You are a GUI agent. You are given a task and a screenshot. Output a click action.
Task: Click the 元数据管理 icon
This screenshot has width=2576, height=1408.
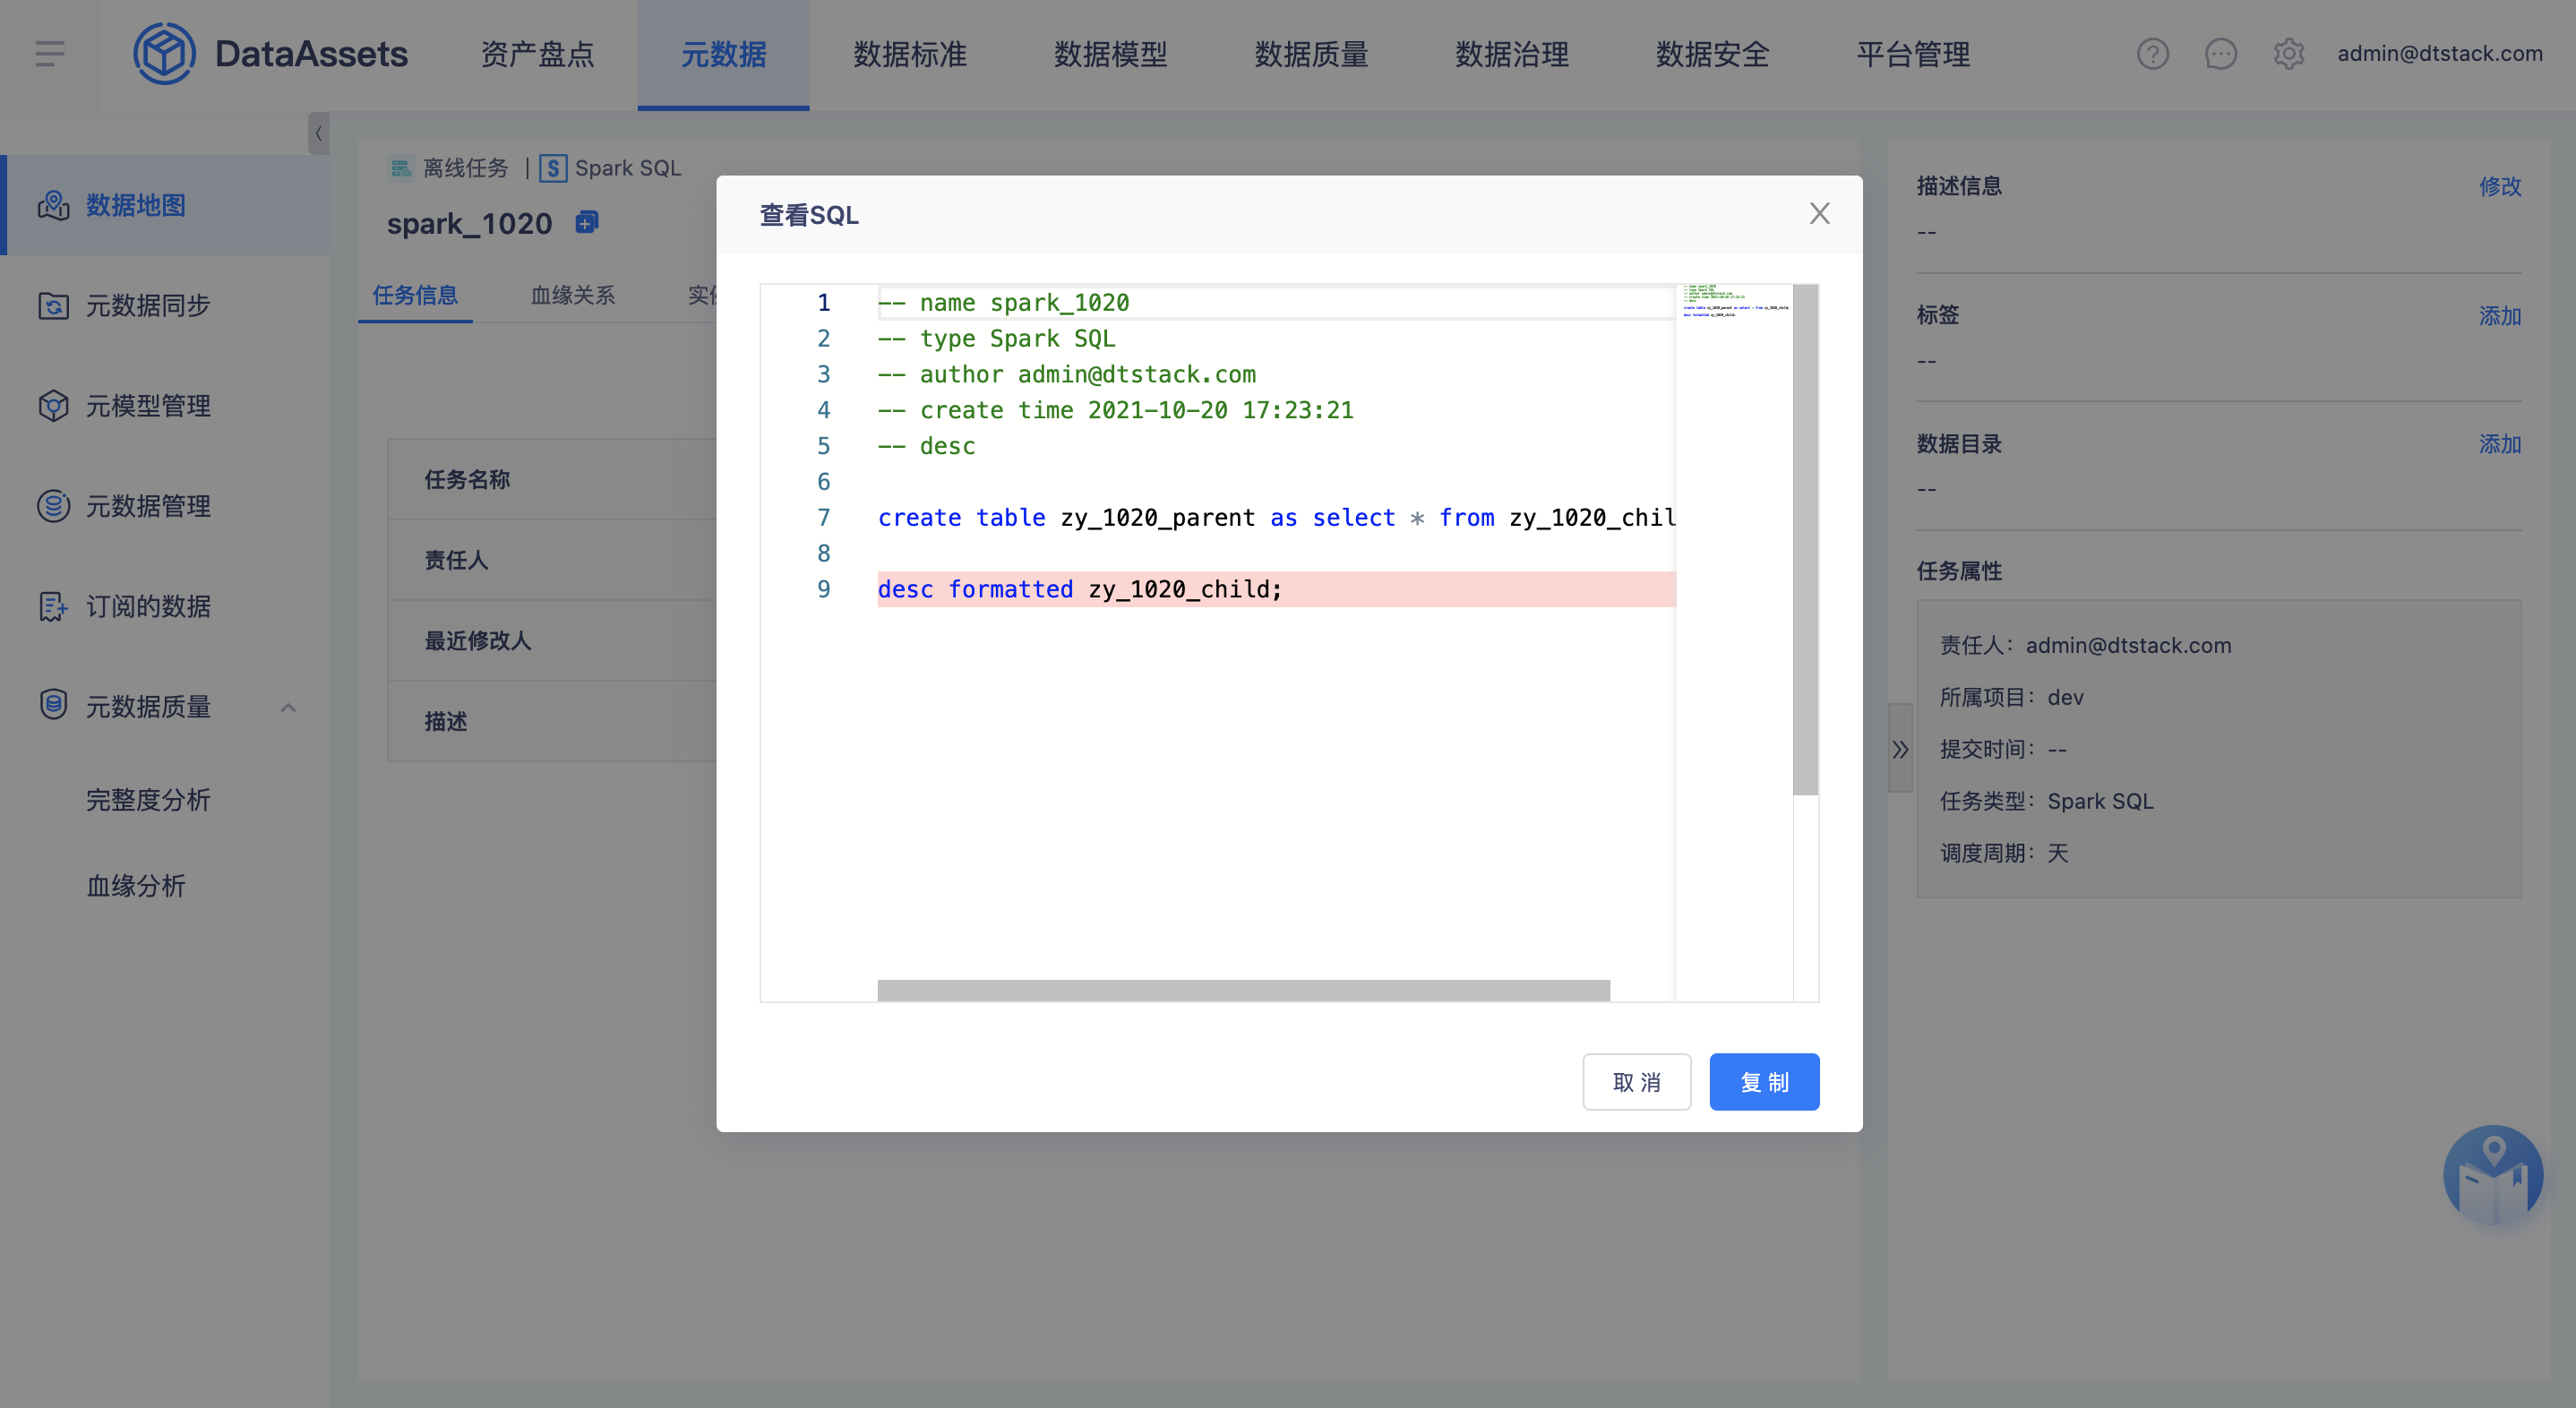click(x=53, y=505)
